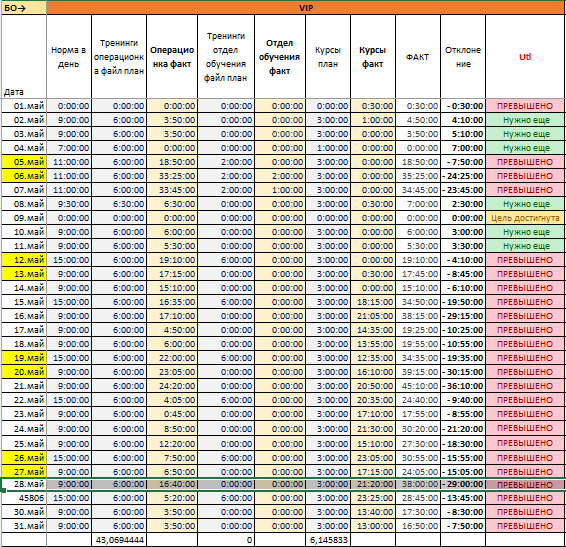Select 'ПРЕВЫШЕНО' in 01.май row
The width and height of the screenshot is (566, 547).
[x=526, y=106]
